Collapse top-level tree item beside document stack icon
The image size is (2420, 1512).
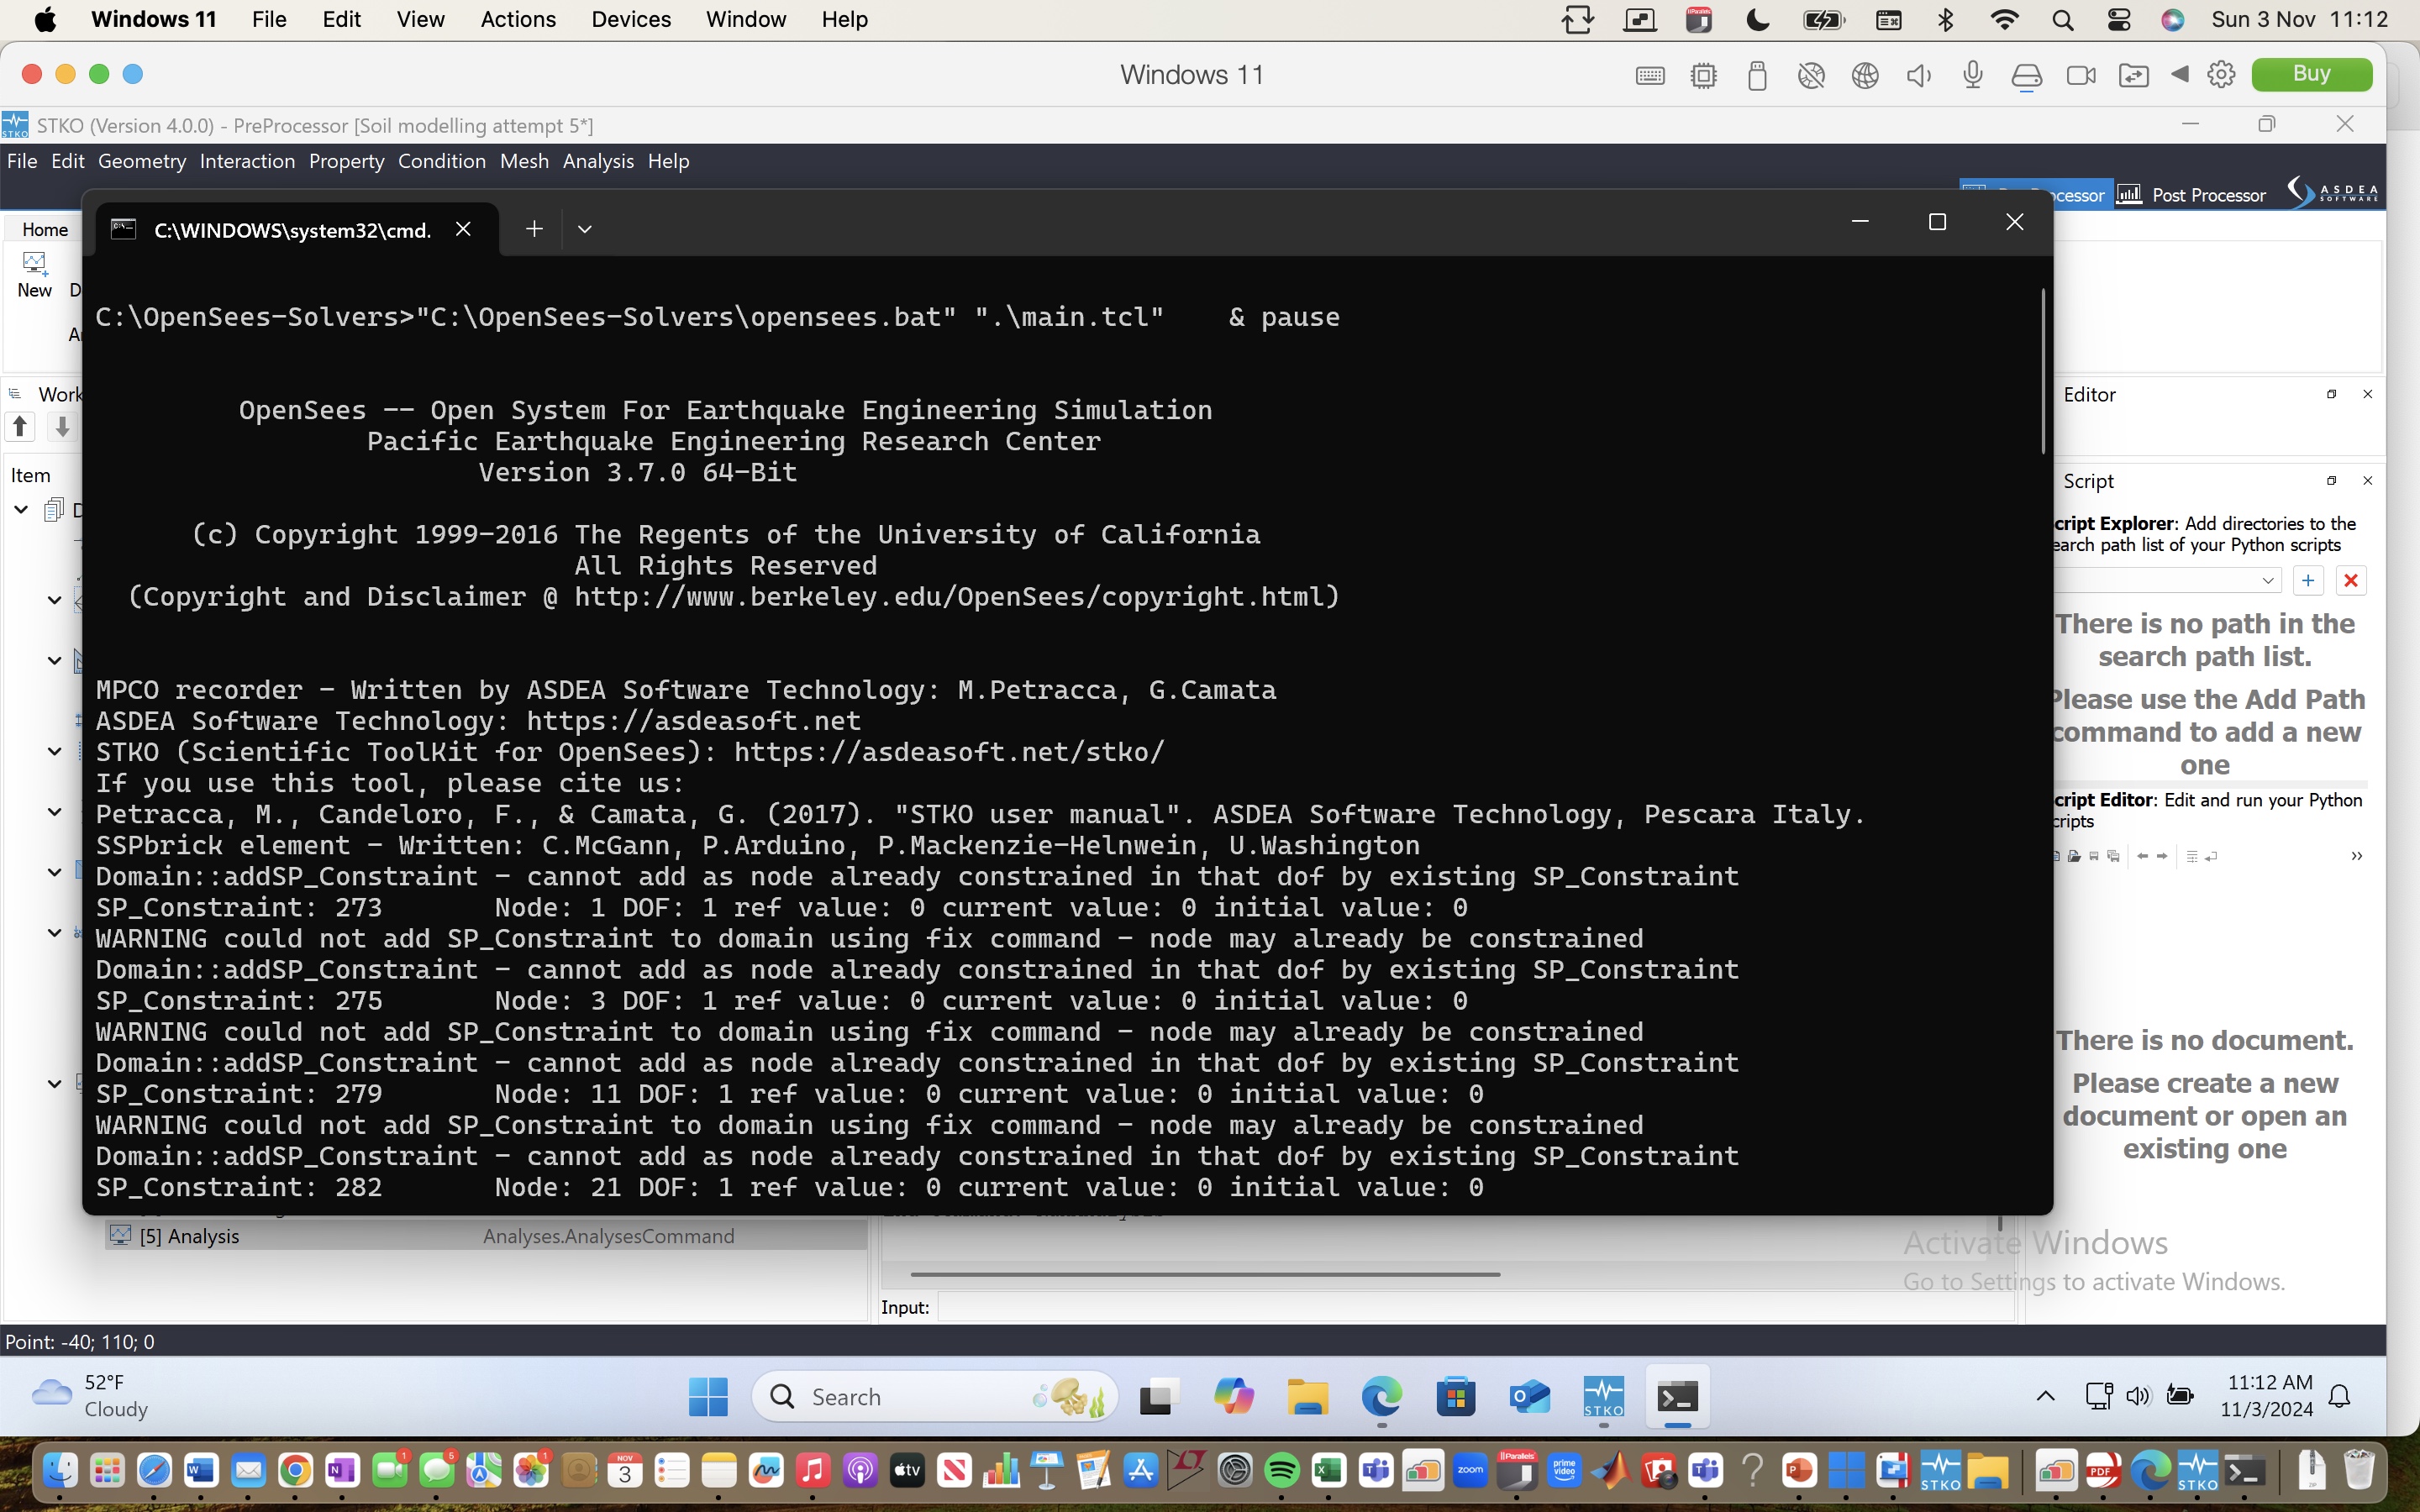click(x=20, y=510)
